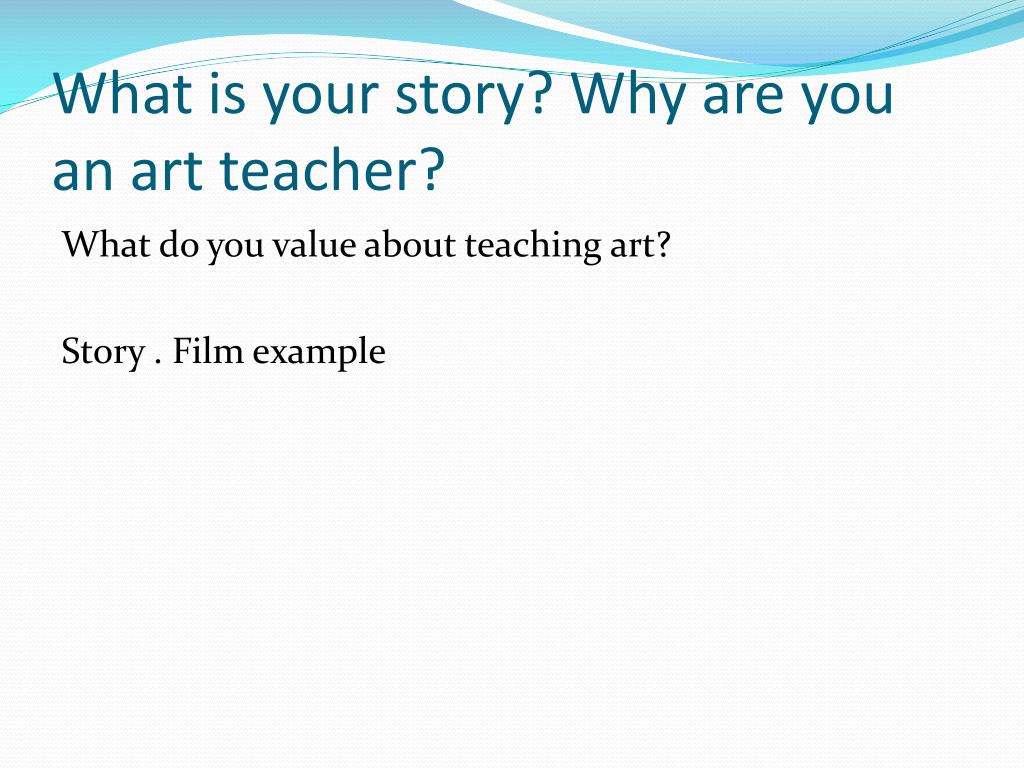The image size is (1024, 768).
Task: Select the word "value" in the body text
Action: click(x=314, y=245)
